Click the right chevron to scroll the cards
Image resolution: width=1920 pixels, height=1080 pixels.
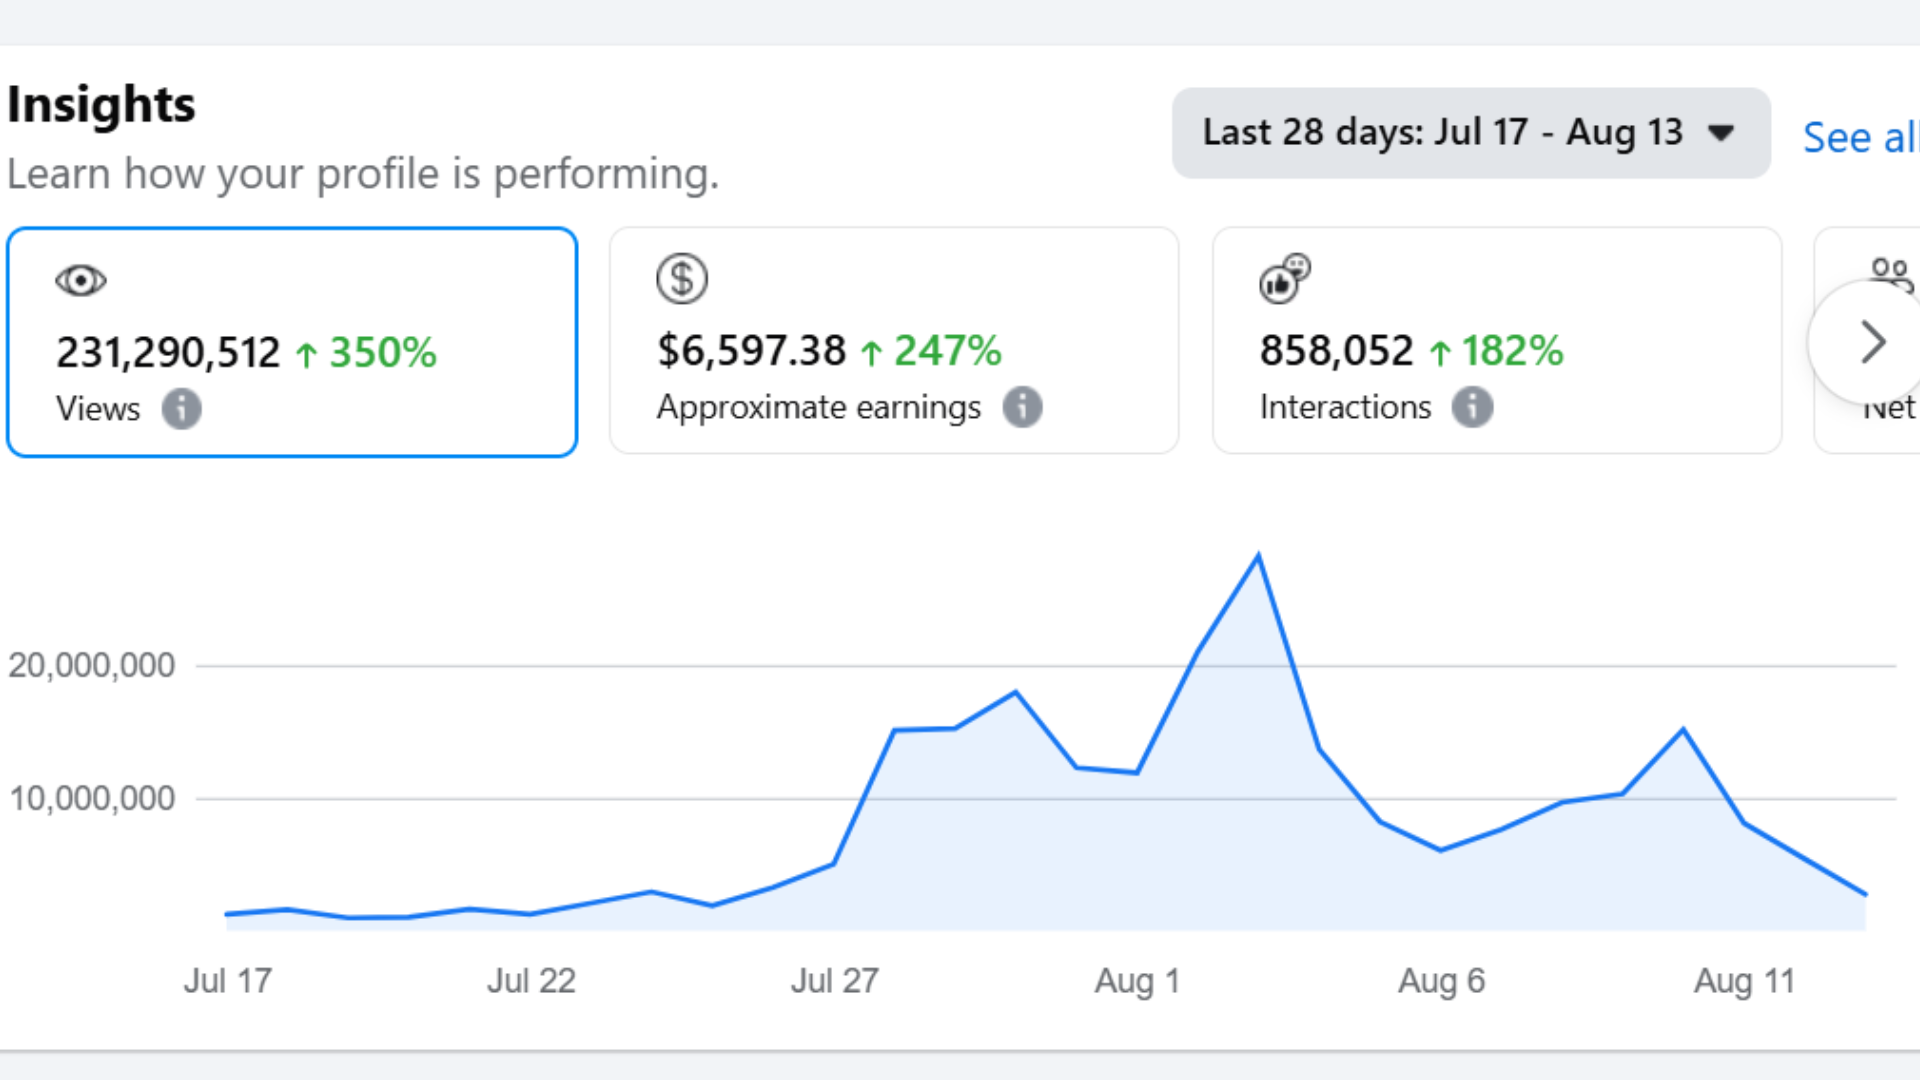[1872, 342]
